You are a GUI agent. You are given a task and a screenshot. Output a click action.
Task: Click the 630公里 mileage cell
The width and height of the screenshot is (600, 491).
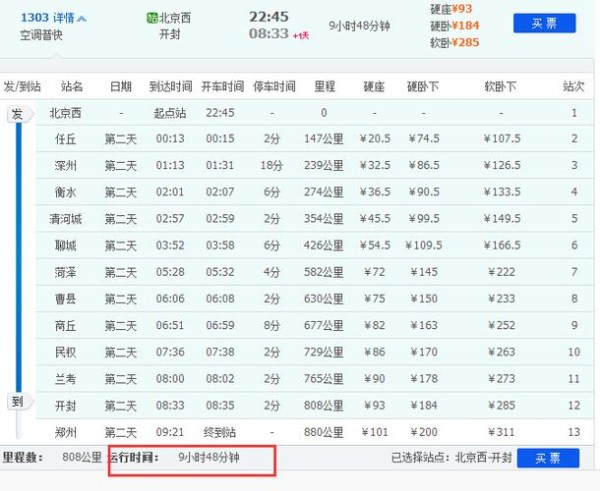click(324, 299)
